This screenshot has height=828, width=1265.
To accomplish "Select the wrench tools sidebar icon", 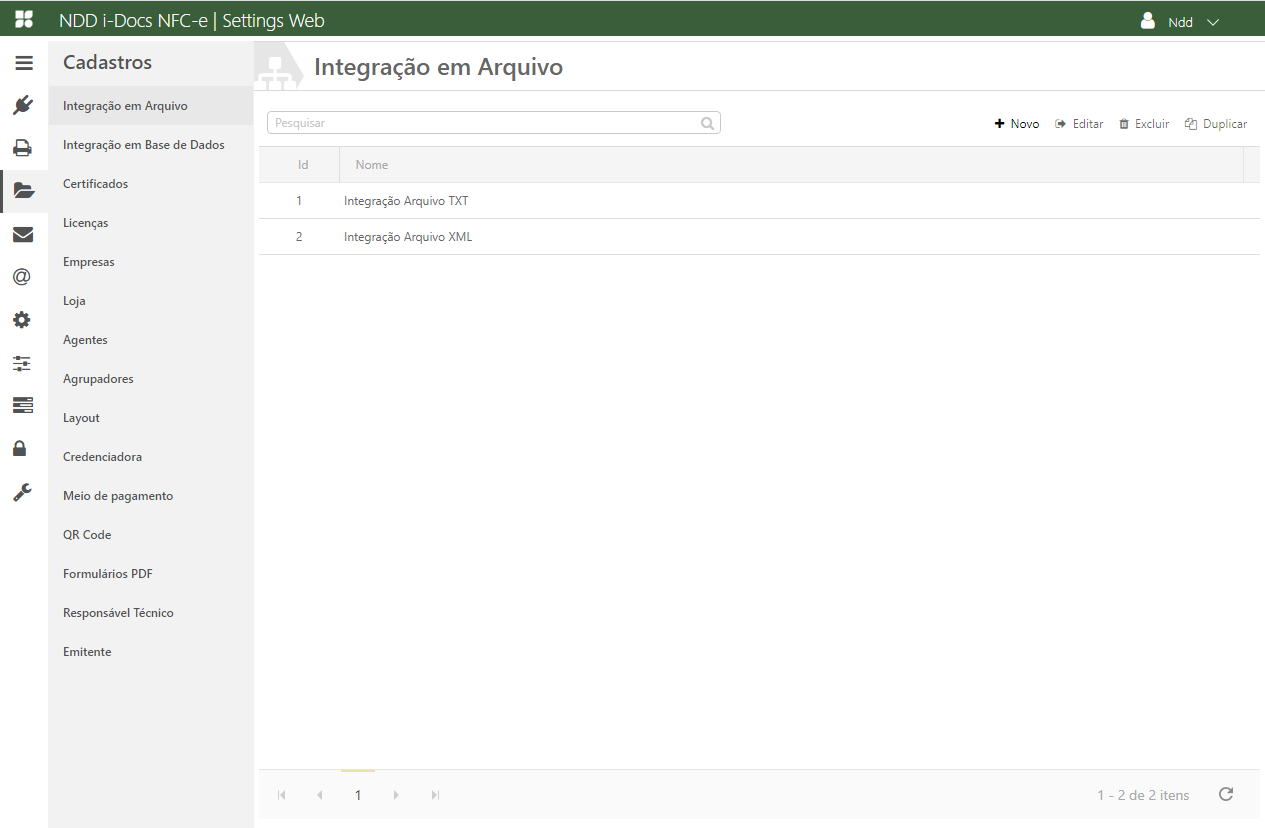I will click(22, 492).
